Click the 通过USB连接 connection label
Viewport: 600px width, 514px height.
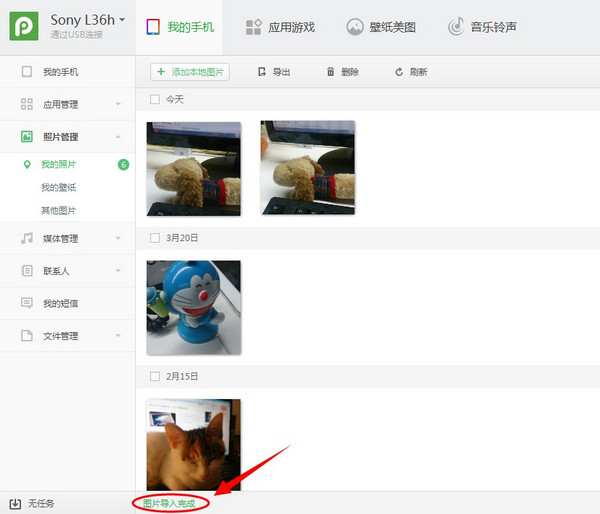point(77,35)
